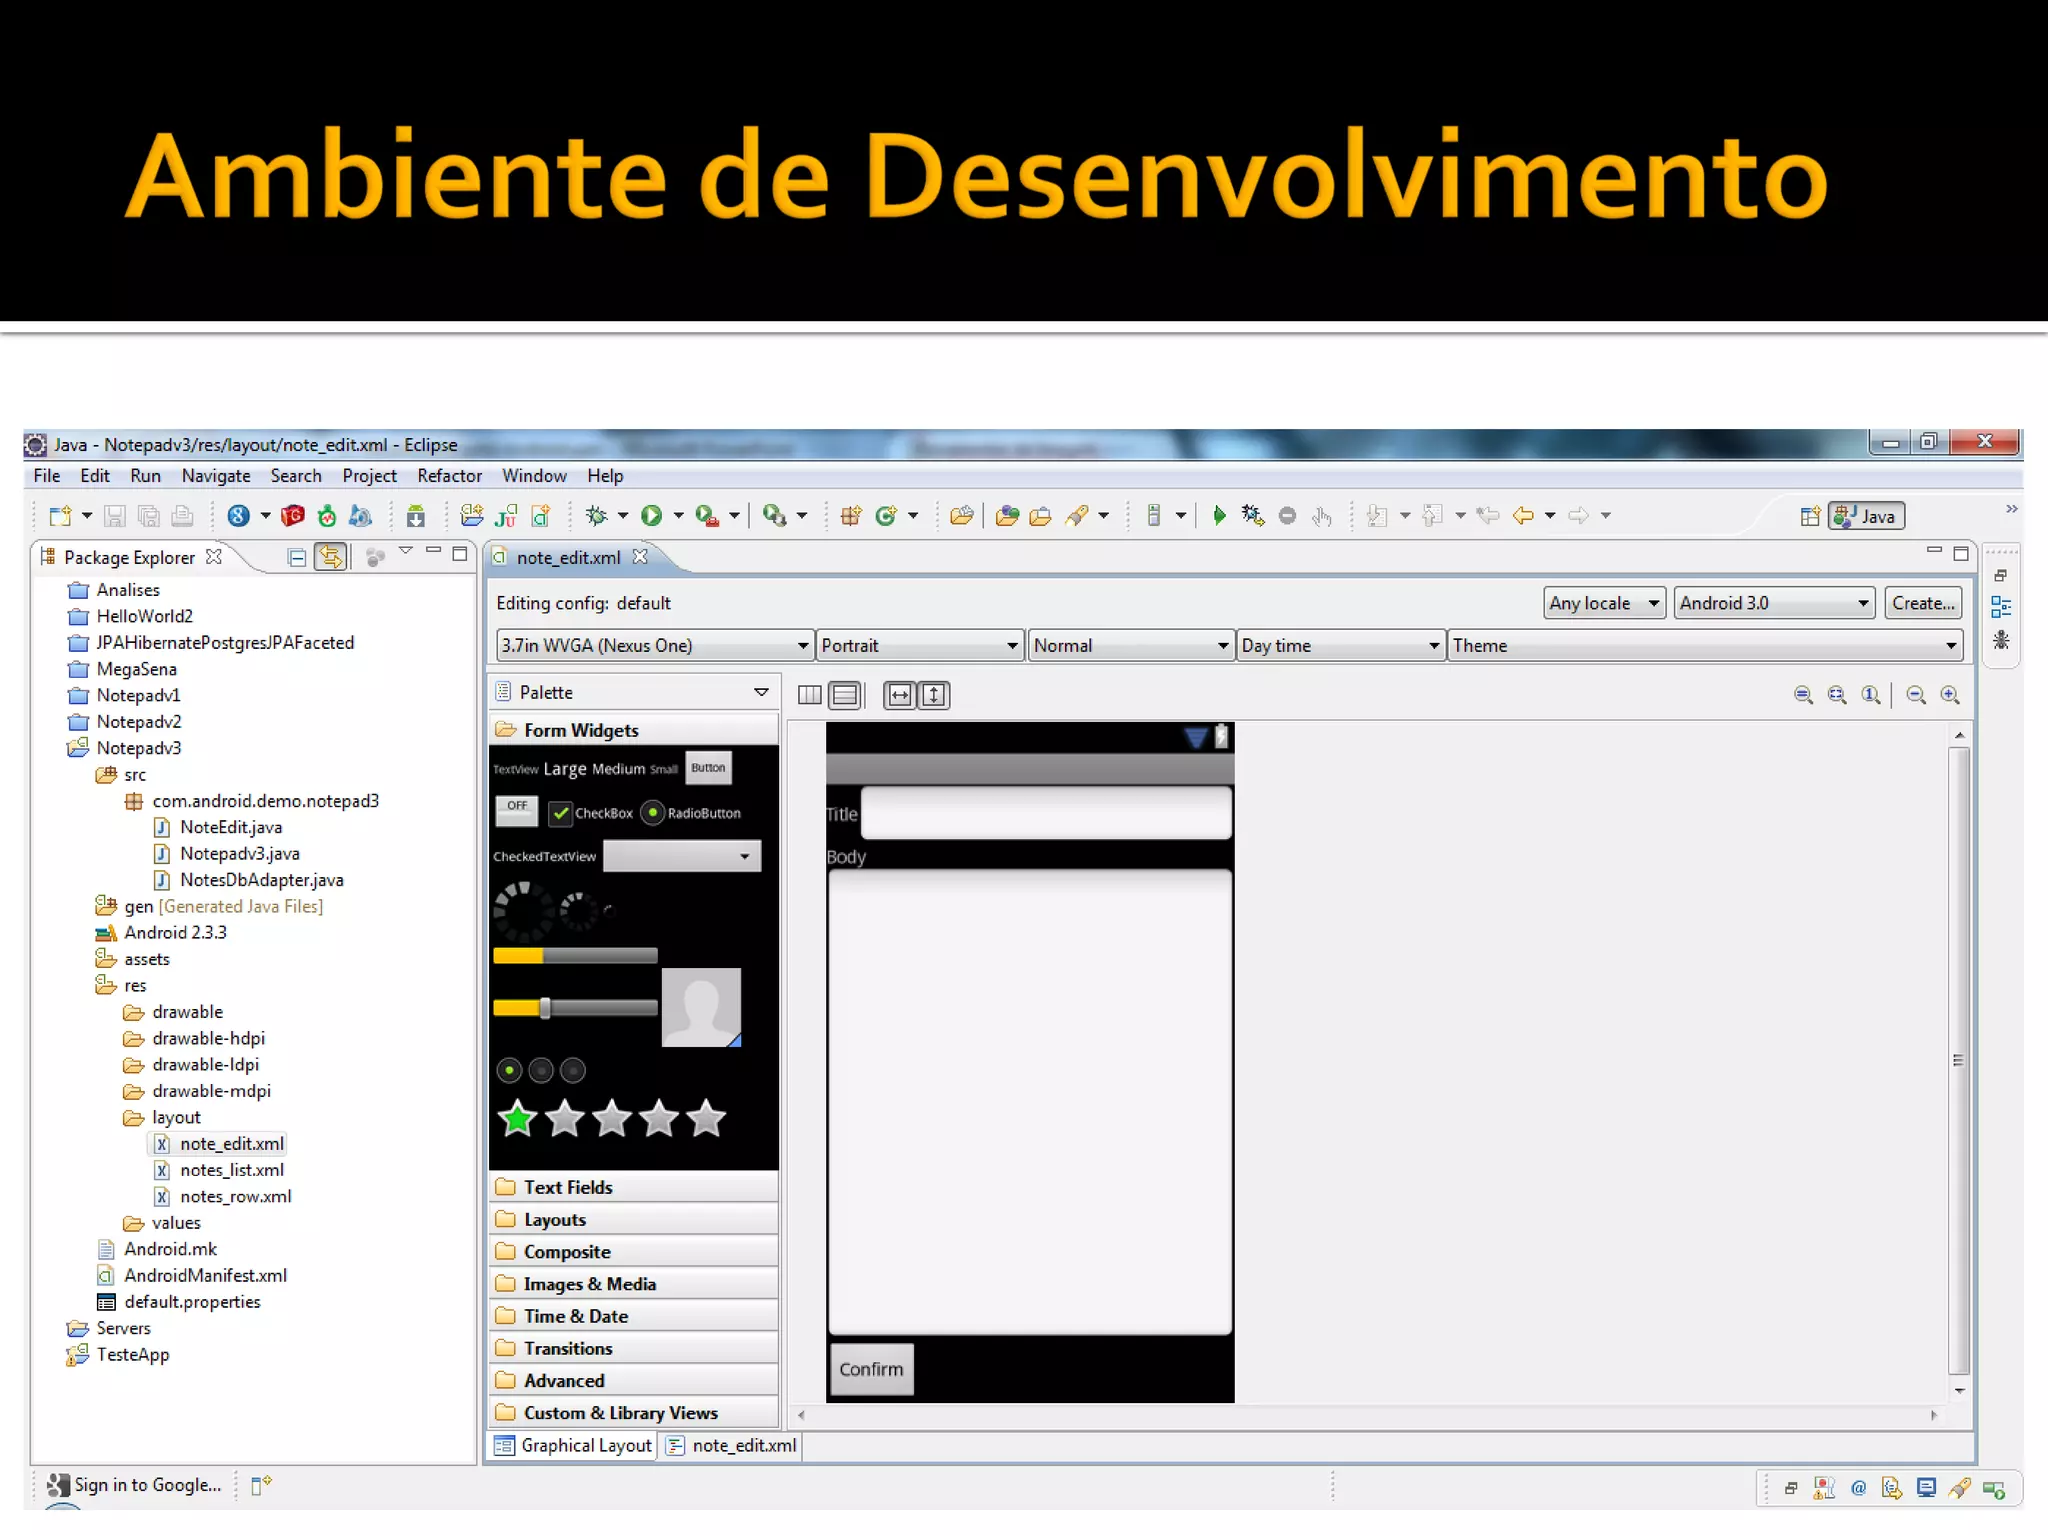This screenshot has height=1536, width=2048.
Task: Click the Debug bug toolbar icon
Action: click(597, 515)
